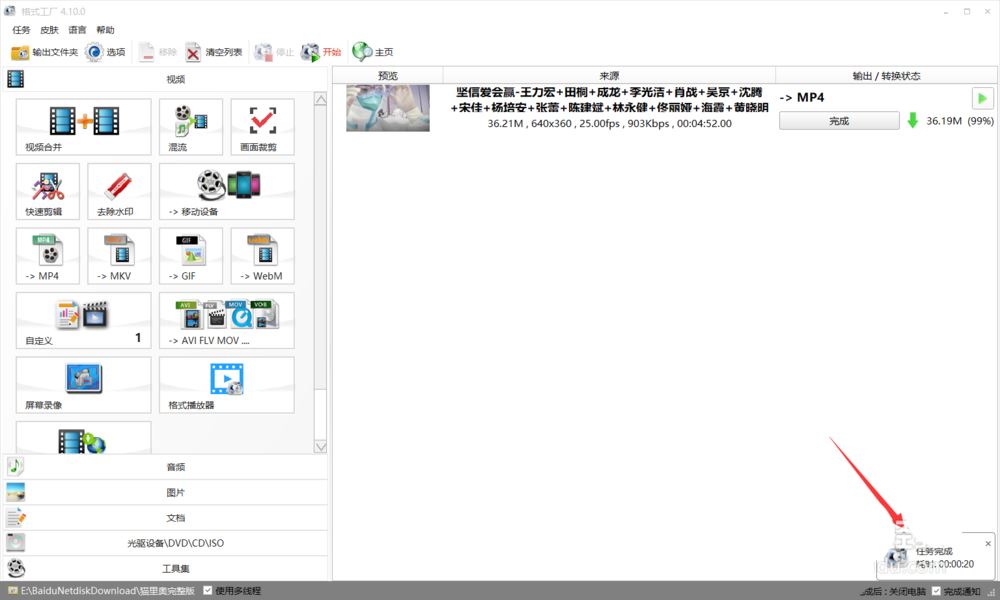Screen dimensions: 1000x600
Task: Open the 画面裁剪 crop tool
Action: coord(262,126)
